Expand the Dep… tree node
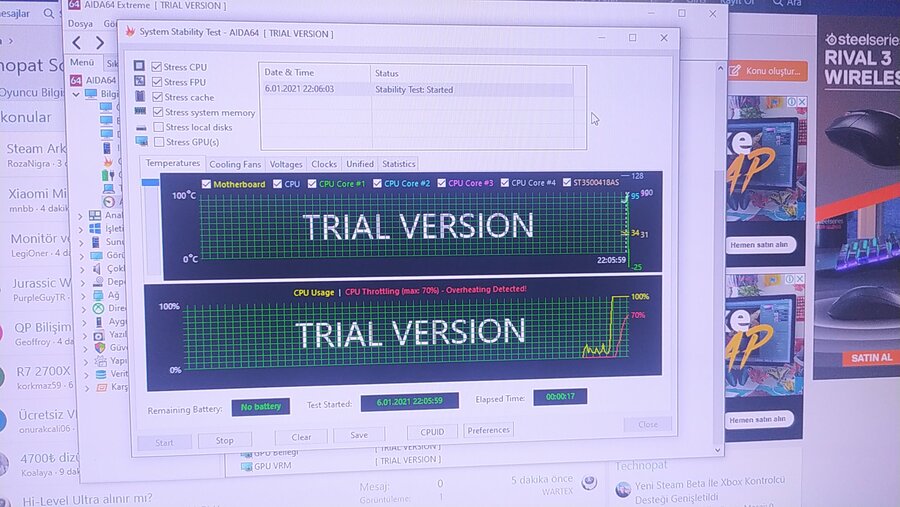Viewport: 900px width, 507px height. click(x=83, y=282)
